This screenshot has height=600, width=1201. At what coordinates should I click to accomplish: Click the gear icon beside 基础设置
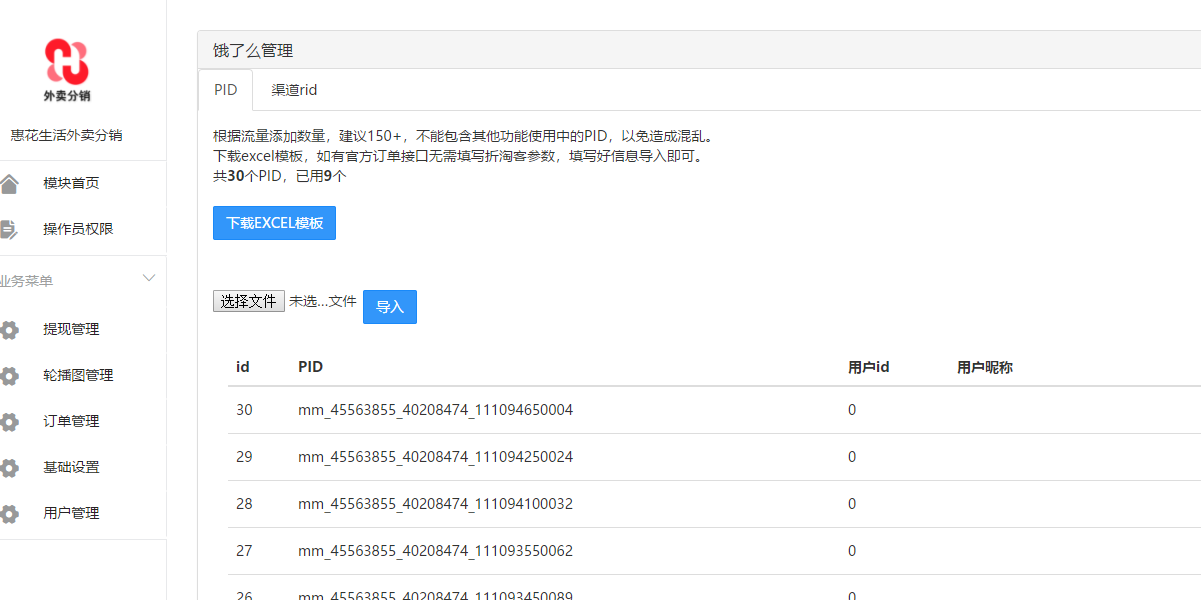click(9, 468)
